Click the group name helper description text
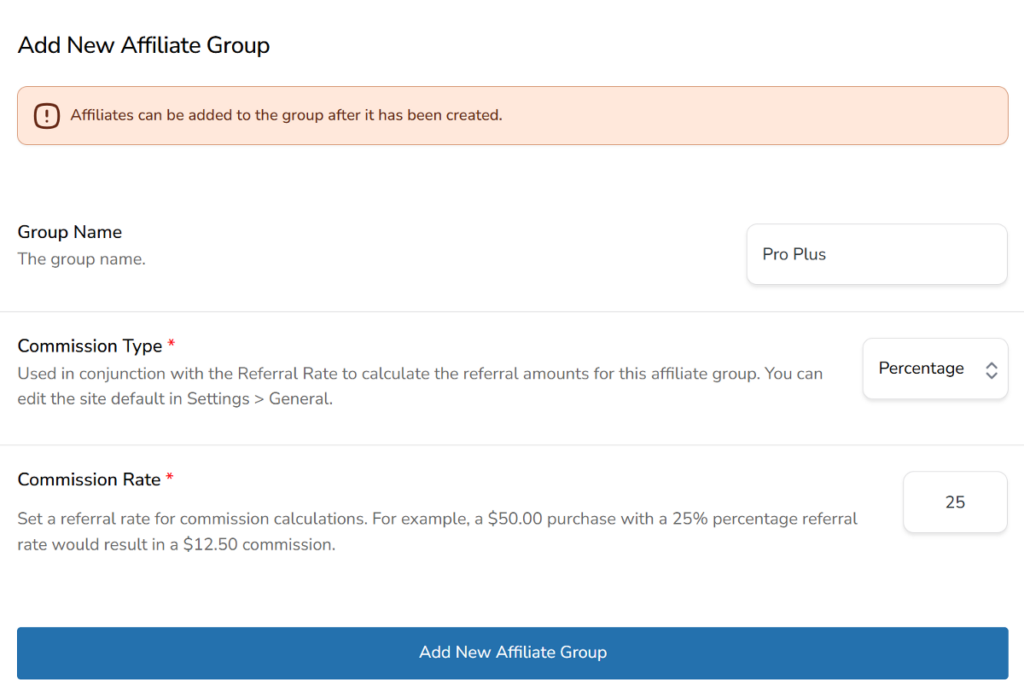The image size is (1024, 691). [81, 258]
